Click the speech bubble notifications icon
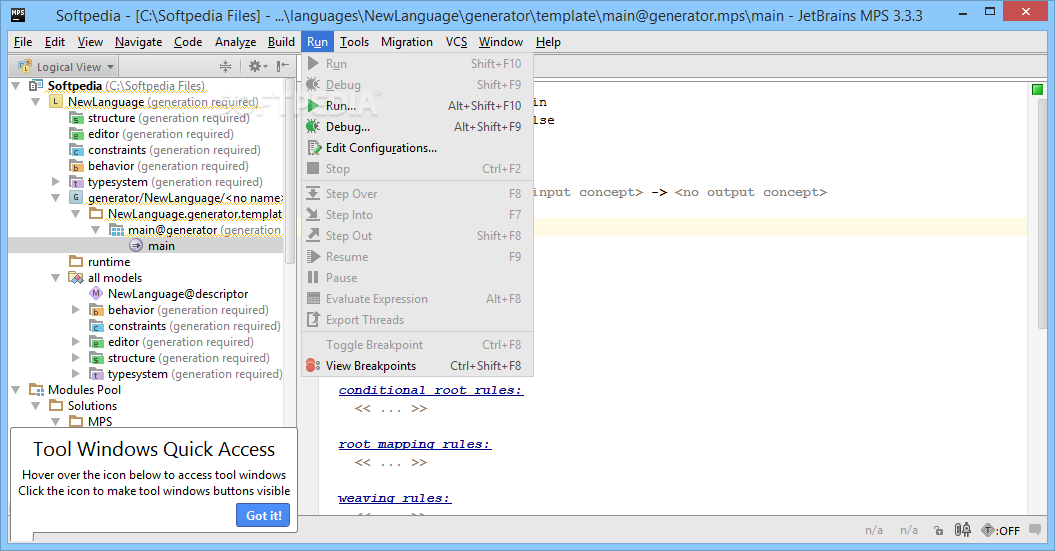This screenshot has width=1055, height=551. 1035,529
